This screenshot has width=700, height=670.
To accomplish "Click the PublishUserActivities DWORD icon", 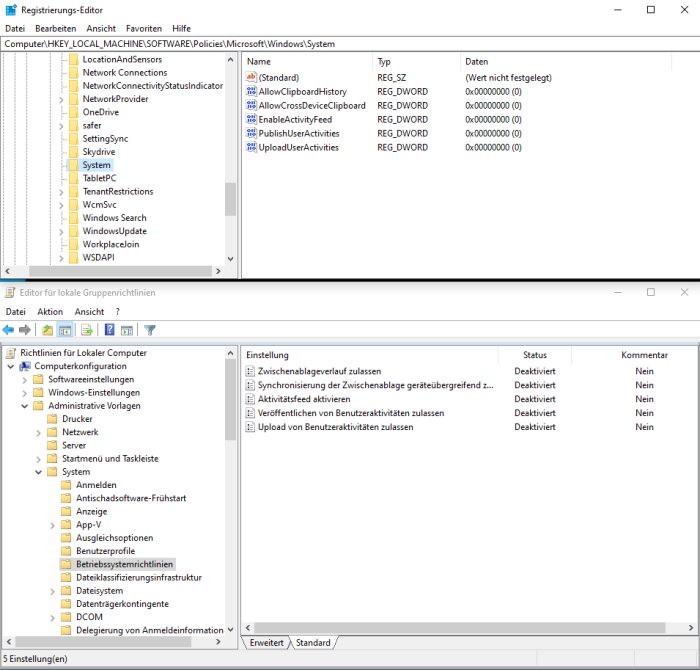I will point(251,133).
